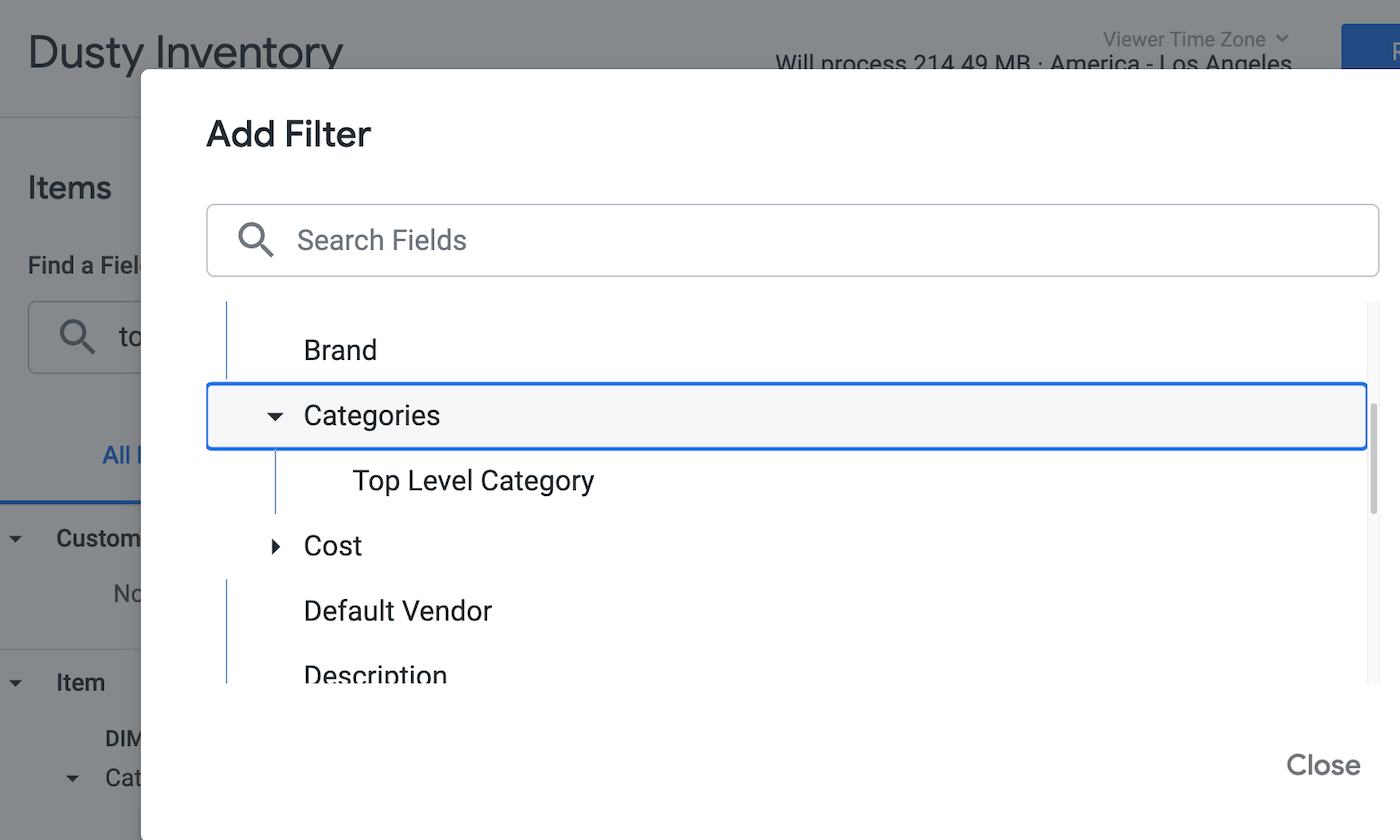Image resolution: width=1400 pixels, height=840 pixels.
Task: Pick the Description field
Action: pyautogui.click(x=375, y=673)
